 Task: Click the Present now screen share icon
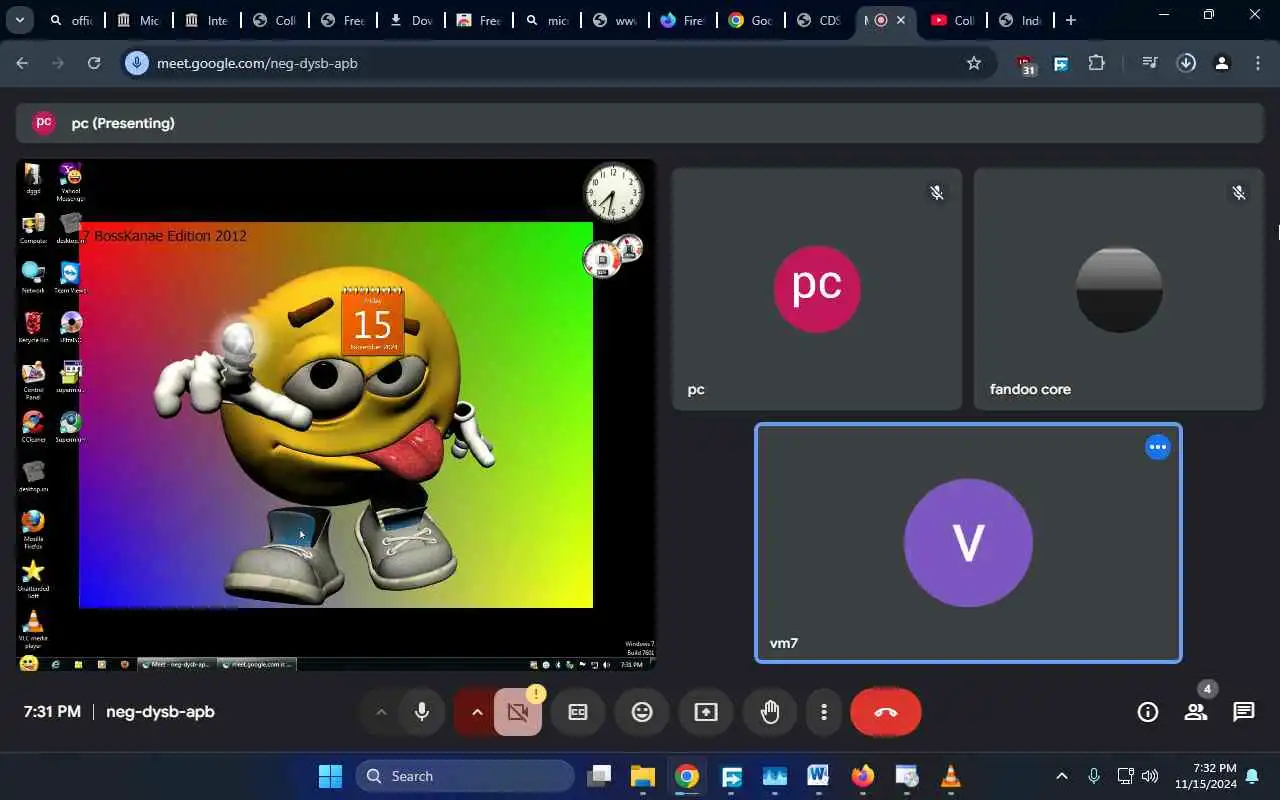click(x=706, y=712)
